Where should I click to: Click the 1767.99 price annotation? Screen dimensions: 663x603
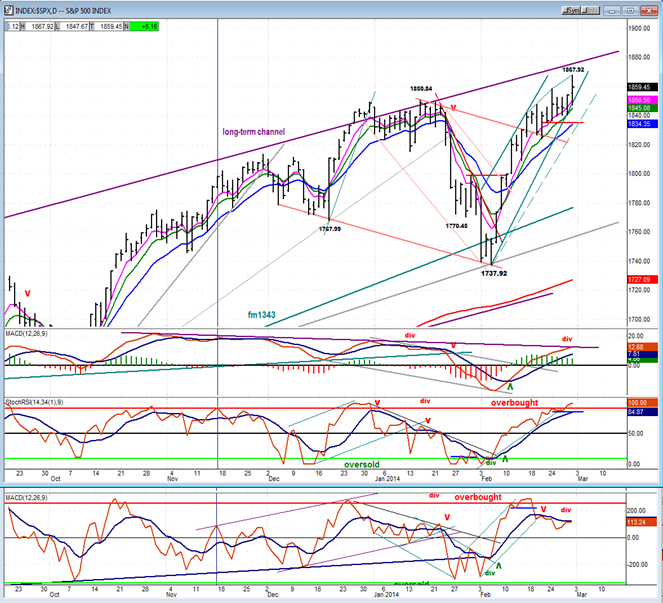329,229
